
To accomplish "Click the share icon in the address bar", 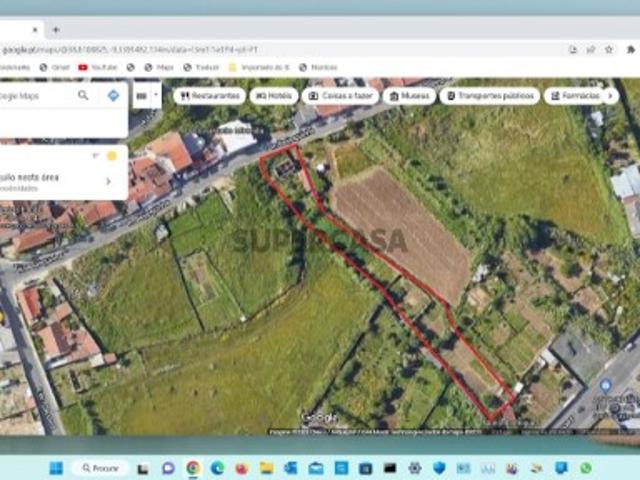I will [589, 49].
